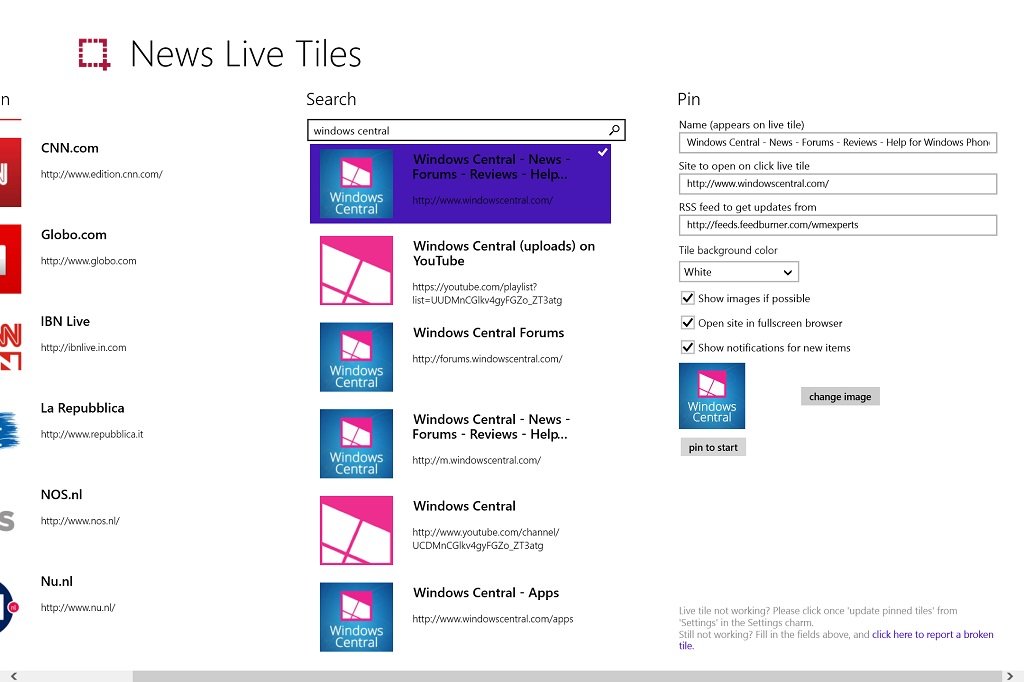The width and height of the screenshot is (1024, 682).
Task: Click the IBN Live logo icon
Action: pos(10,346)
